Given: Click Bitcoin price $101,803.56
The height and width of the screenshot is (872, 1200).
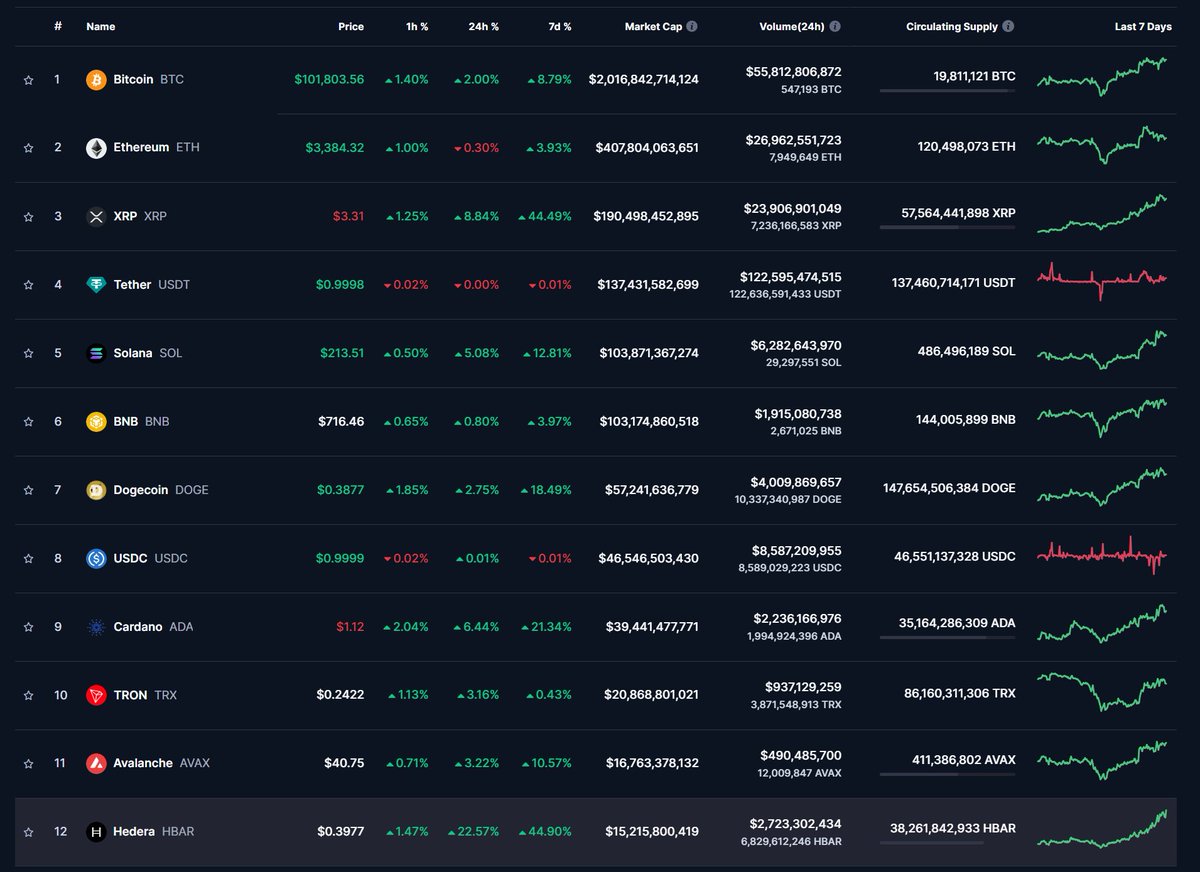Looking at the screenshot, I should (329, 79).
